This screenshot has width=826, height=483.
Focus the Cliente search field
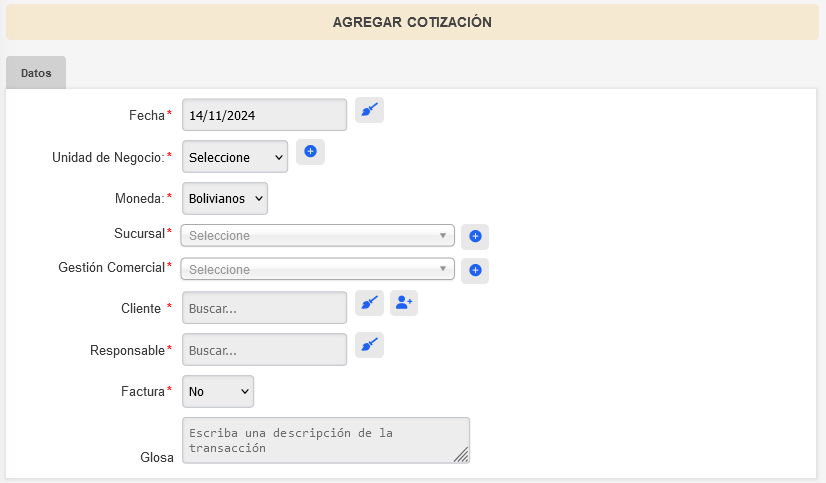pos(264,308)
